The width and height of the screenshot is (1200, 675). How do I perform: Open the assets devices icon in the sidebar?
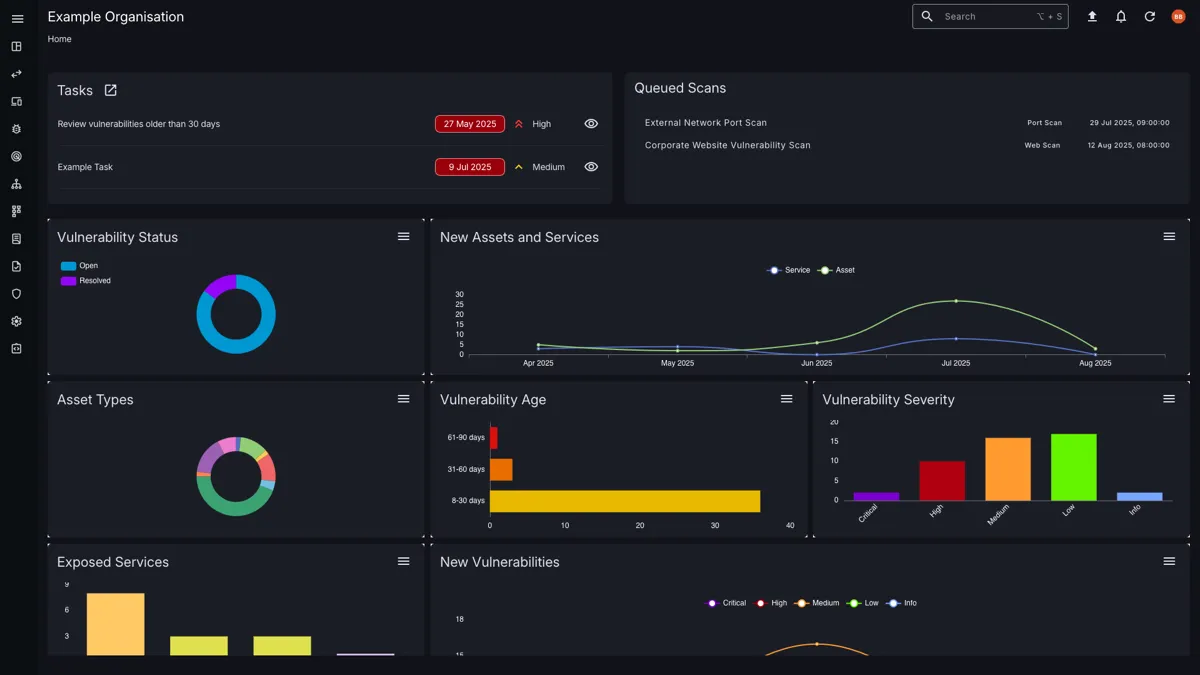click(x=17, y=101)
